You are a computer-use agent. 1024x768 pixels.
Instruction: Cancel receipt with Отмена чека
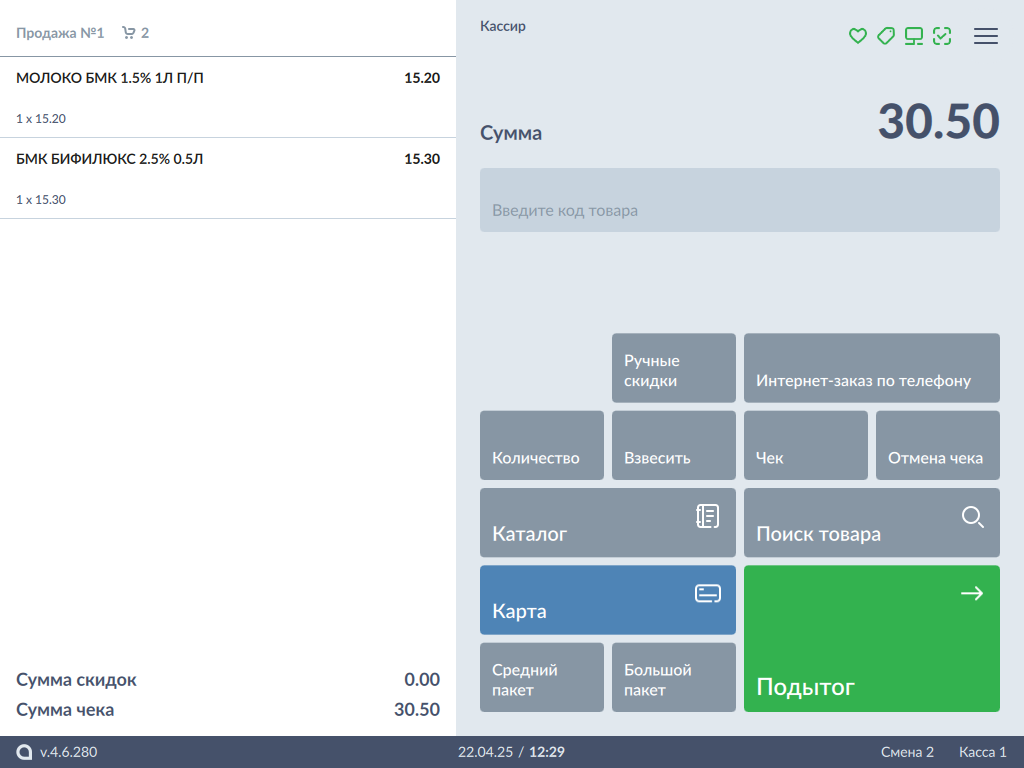point(937,445)
